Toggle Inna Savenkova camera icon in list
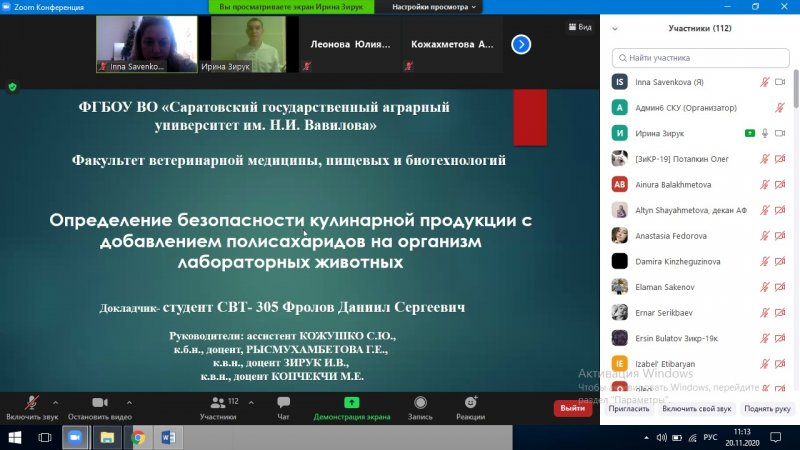The width and height of the screenshot is (800, 450). point(780,82)
